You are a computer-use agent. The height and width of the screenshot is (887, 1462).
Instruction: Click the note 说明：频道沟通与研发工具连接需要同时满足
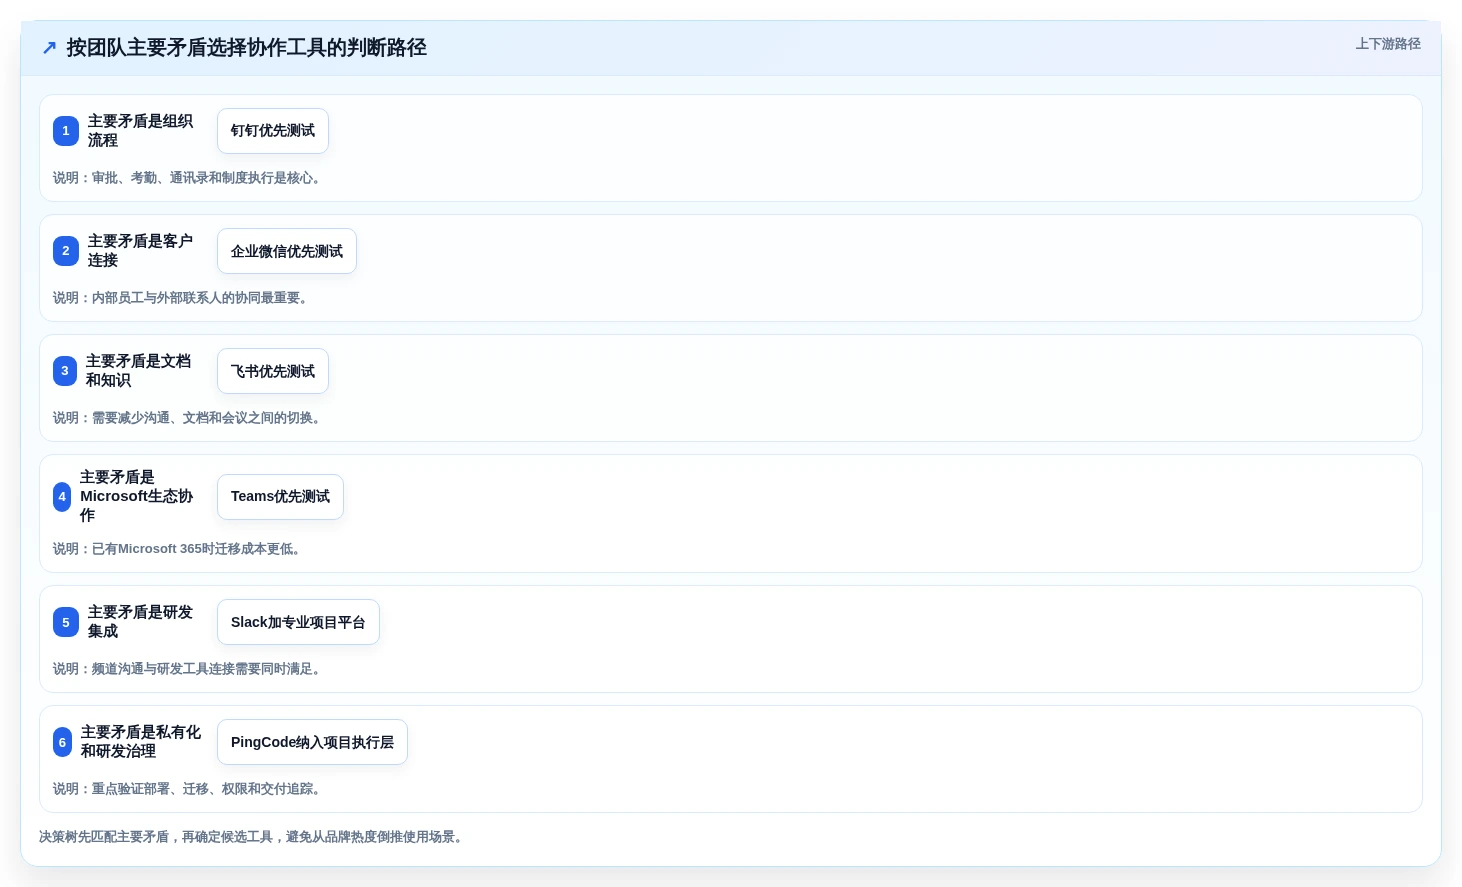189,669
